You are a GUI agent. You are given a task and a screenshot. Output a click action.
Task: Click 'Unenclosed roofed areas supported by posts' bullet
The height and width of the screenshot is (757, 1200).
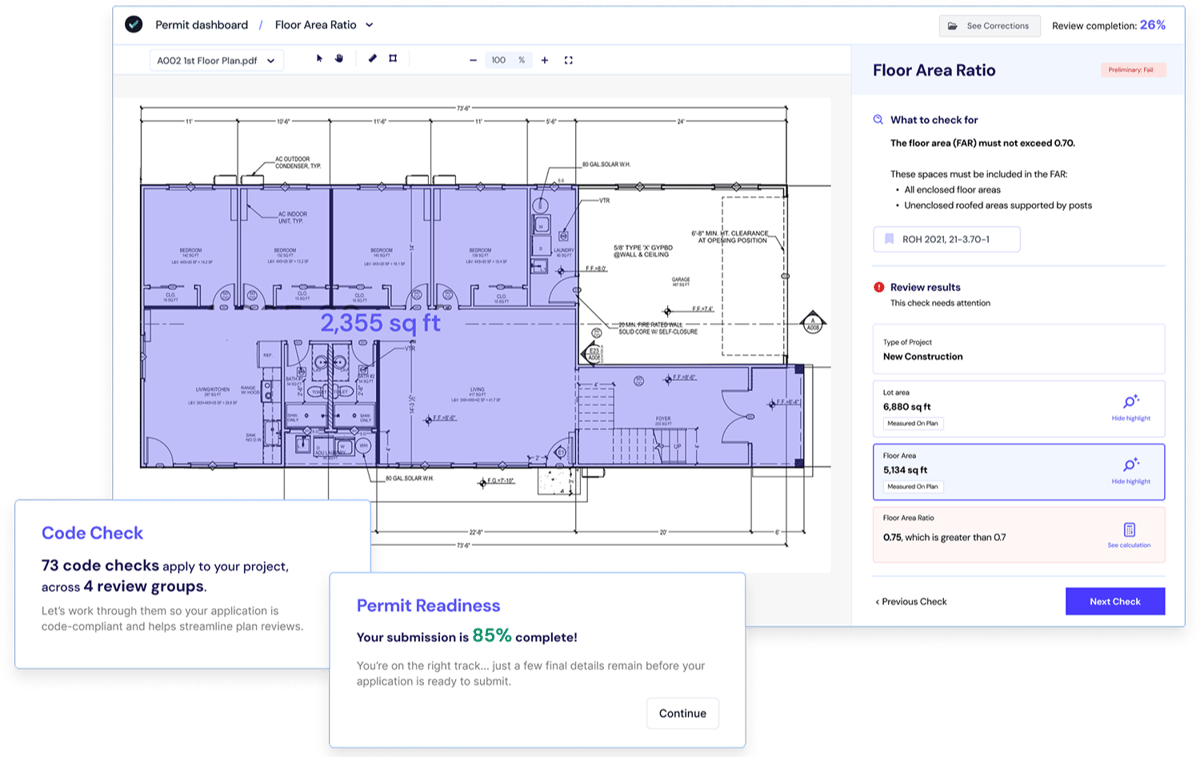coord(998,206)
